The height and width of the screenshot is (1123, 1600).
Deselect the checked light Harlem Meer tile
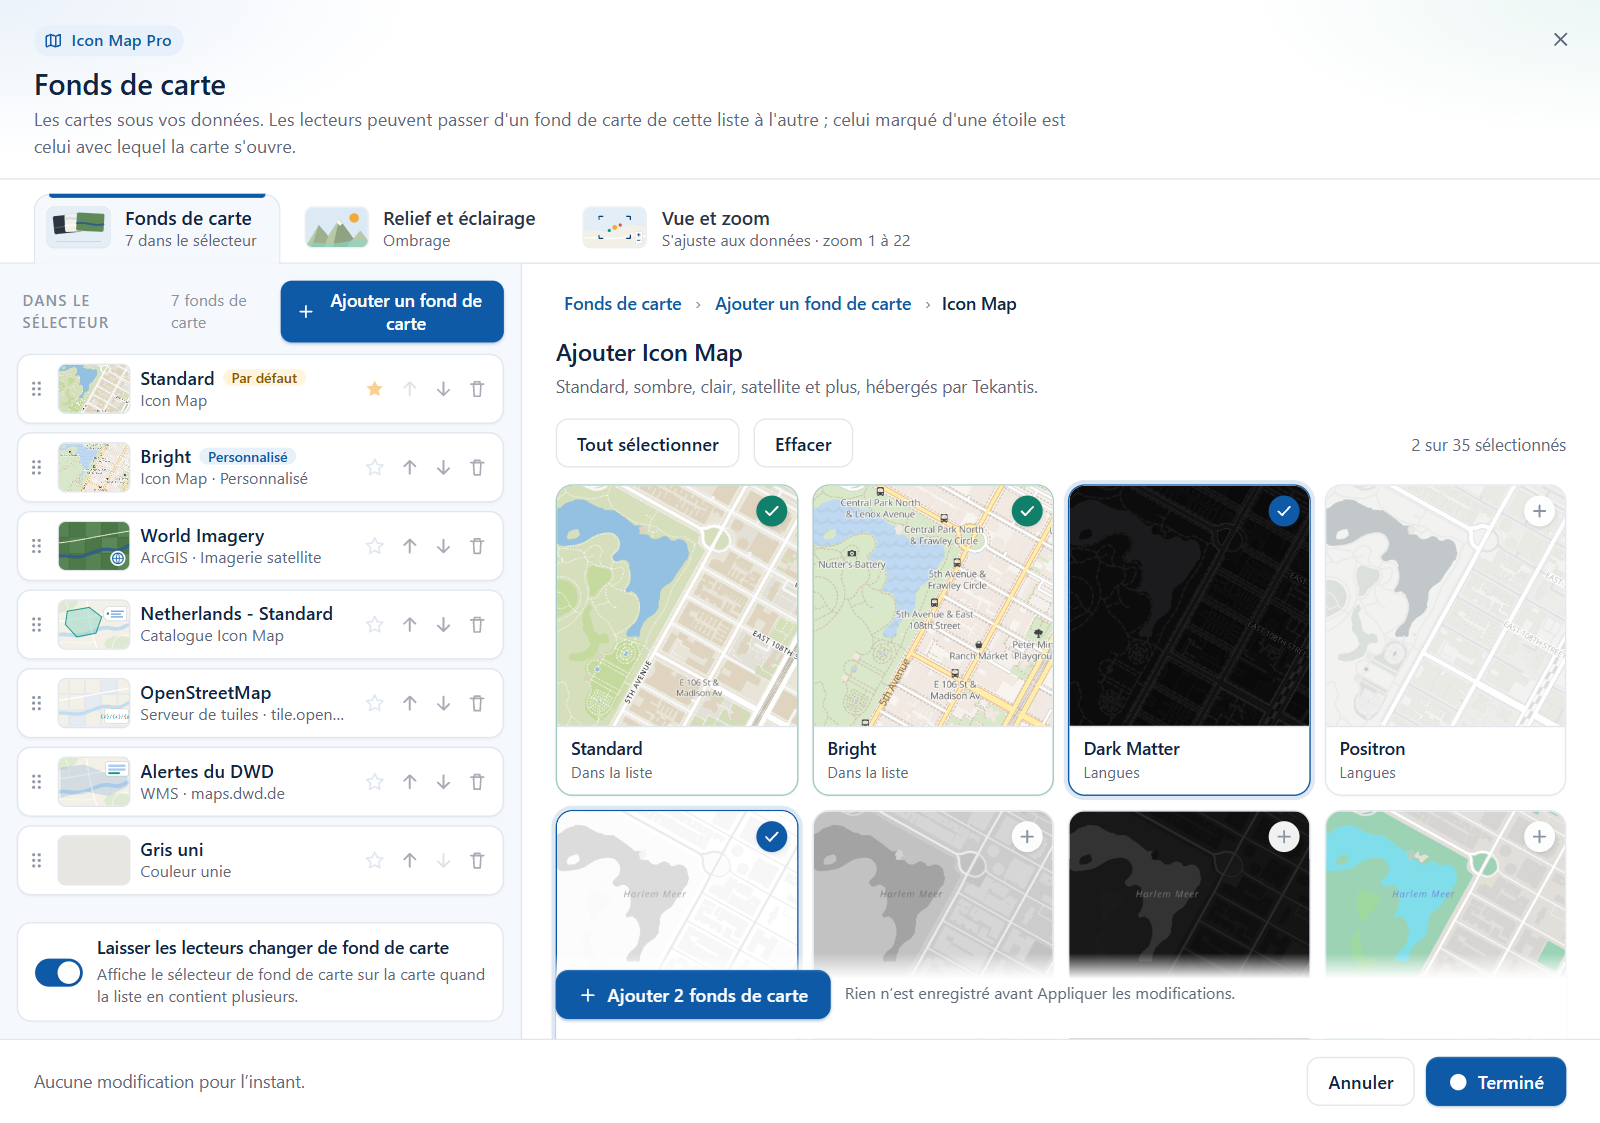point(771,837)
